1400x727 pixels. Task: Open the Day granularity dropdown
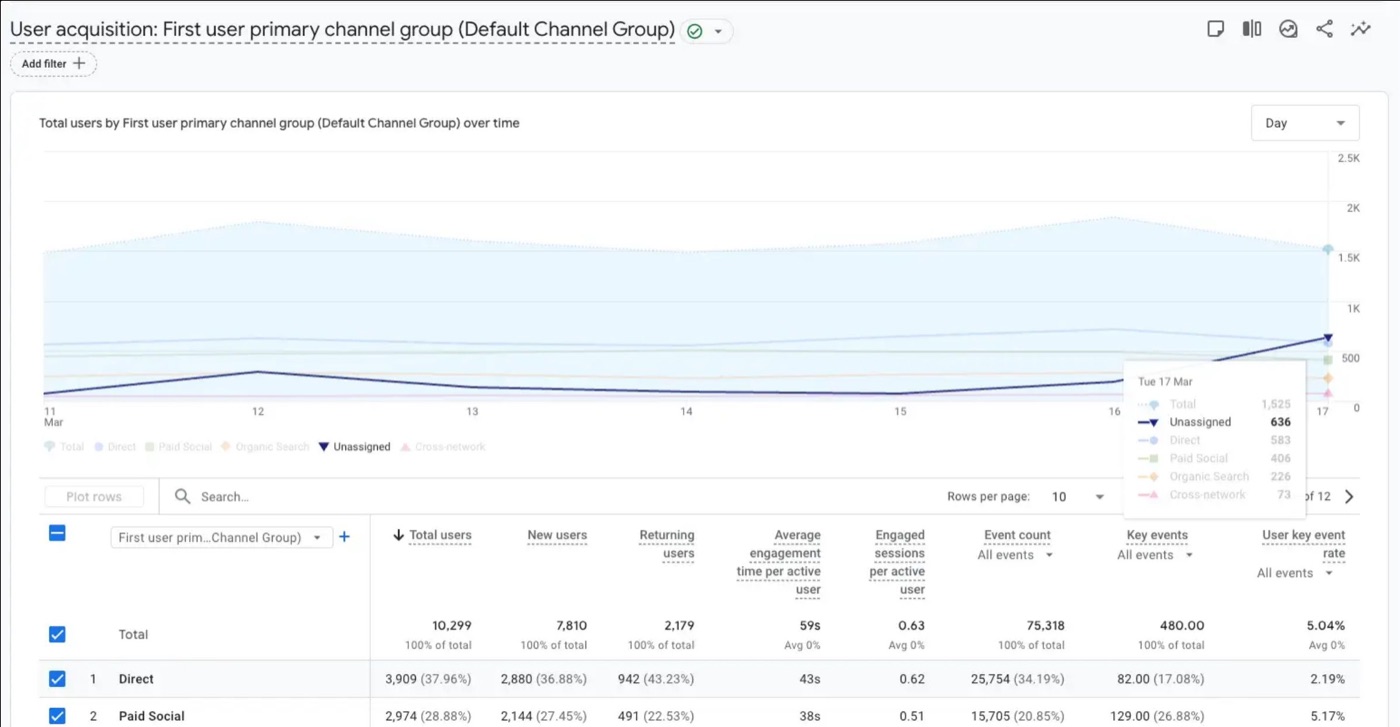[x=1305, y=123]
